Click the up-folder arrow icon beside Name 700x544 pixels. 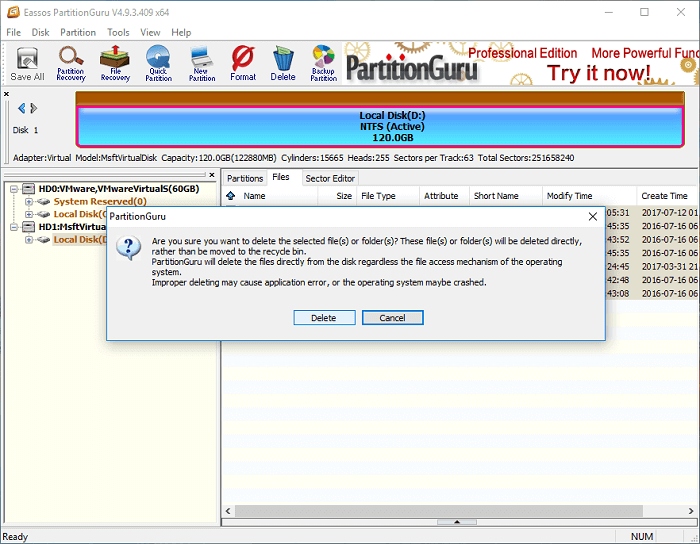230,195
